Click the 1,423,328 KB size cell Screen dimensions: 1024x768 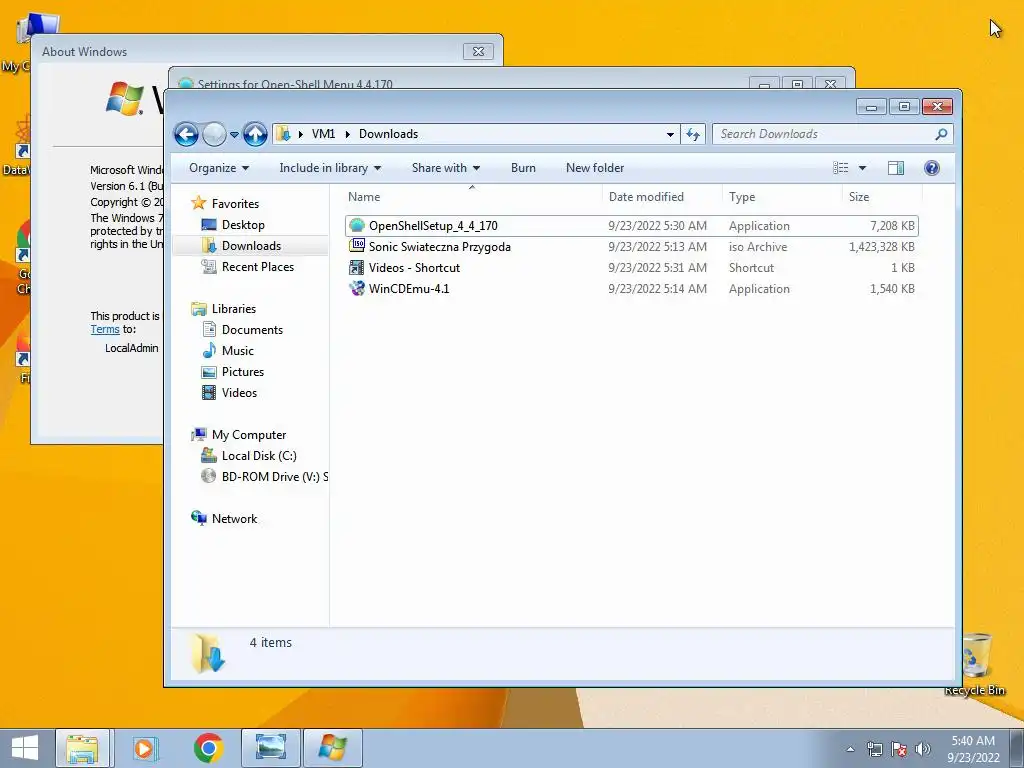[882, 247]
